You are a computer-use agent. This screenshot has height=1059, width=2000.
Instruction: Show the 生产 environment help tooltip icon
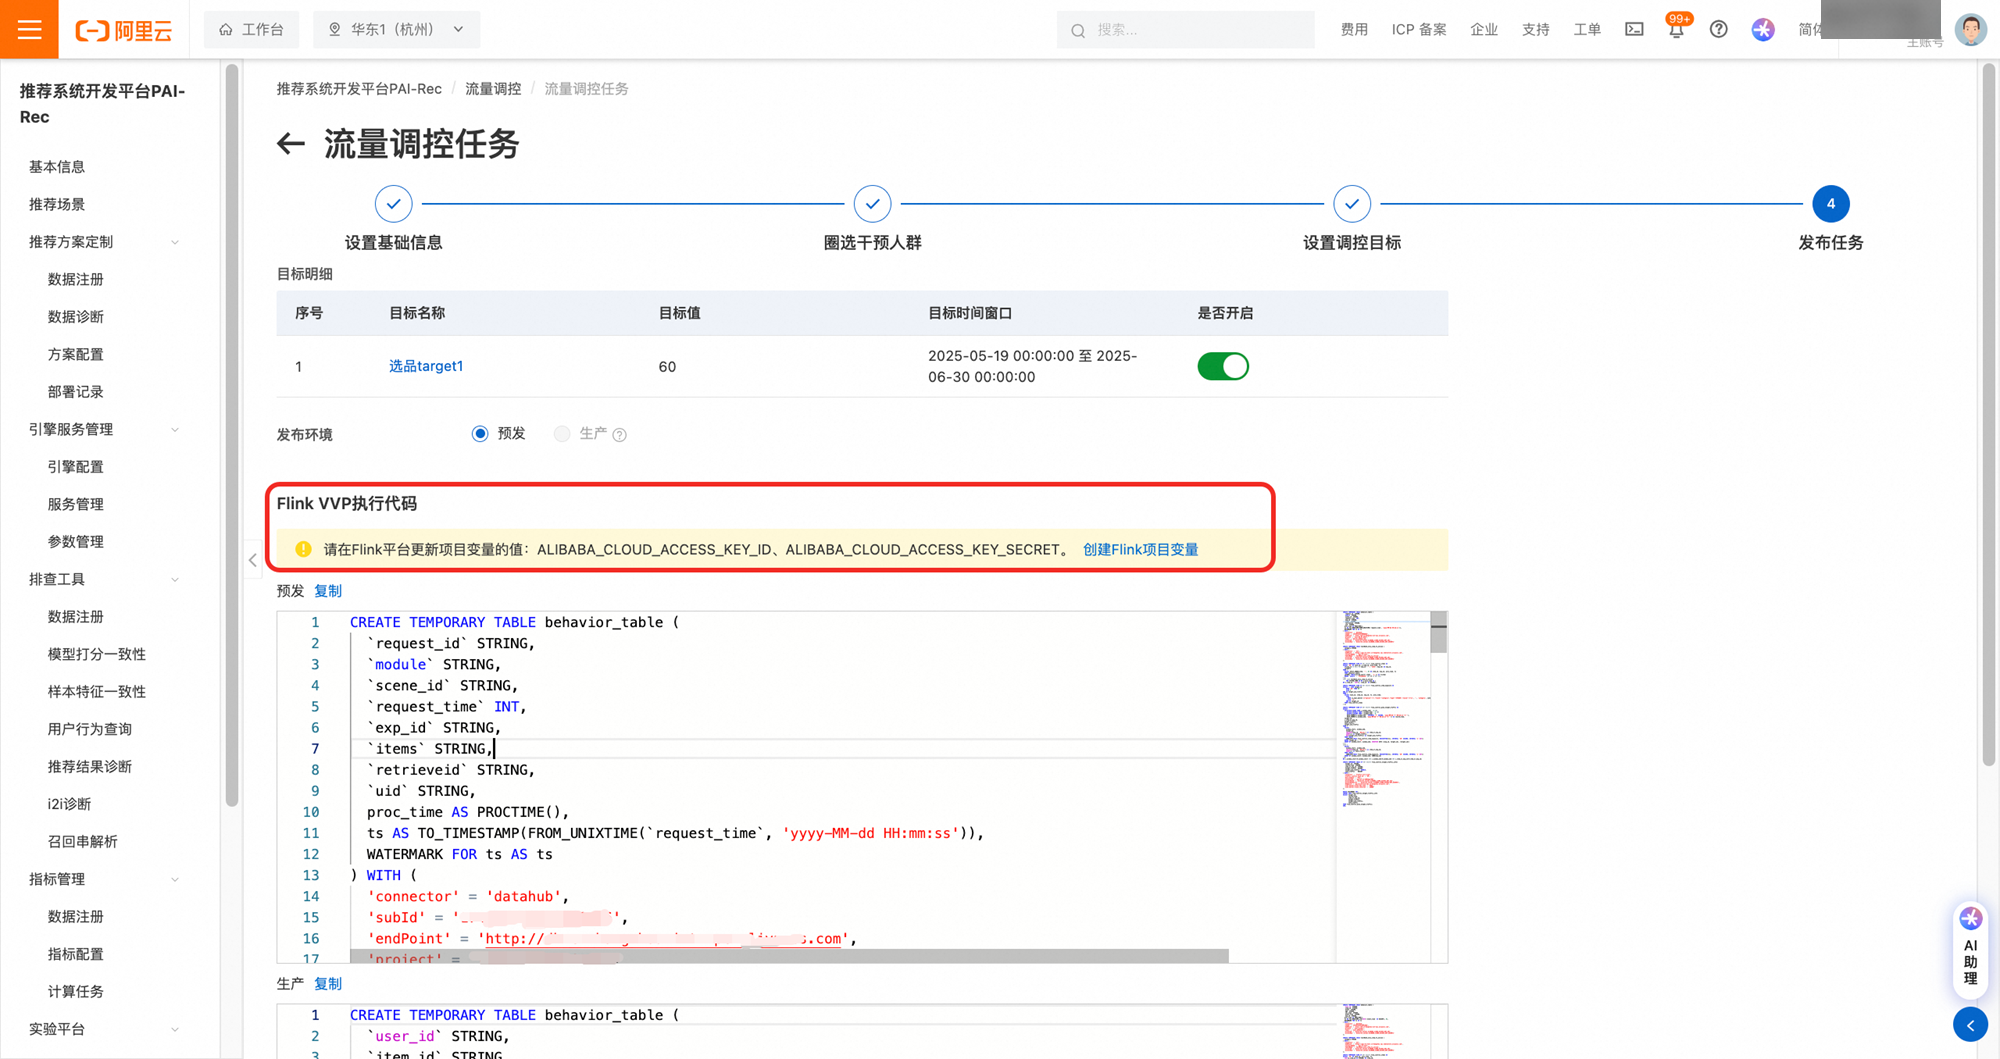click(619, 435)
